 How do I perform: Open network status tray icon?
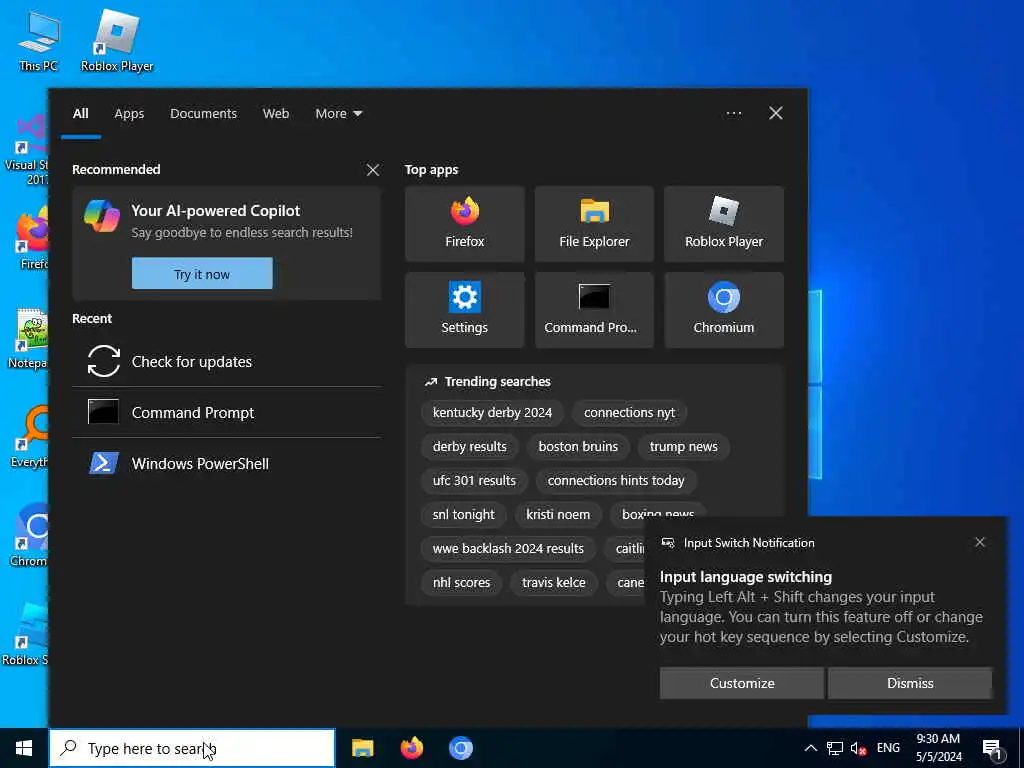click(835, 748)
